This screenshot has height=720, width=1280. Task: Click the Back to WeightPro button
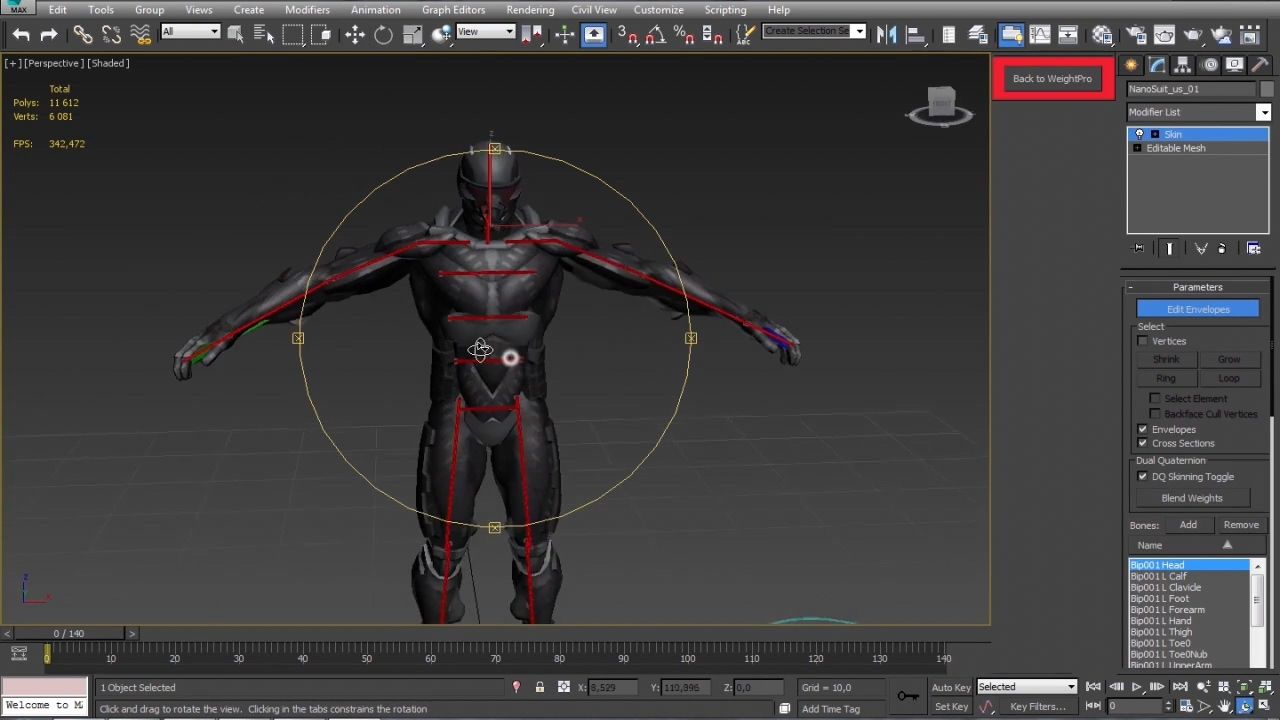[x=1053, y=79]
